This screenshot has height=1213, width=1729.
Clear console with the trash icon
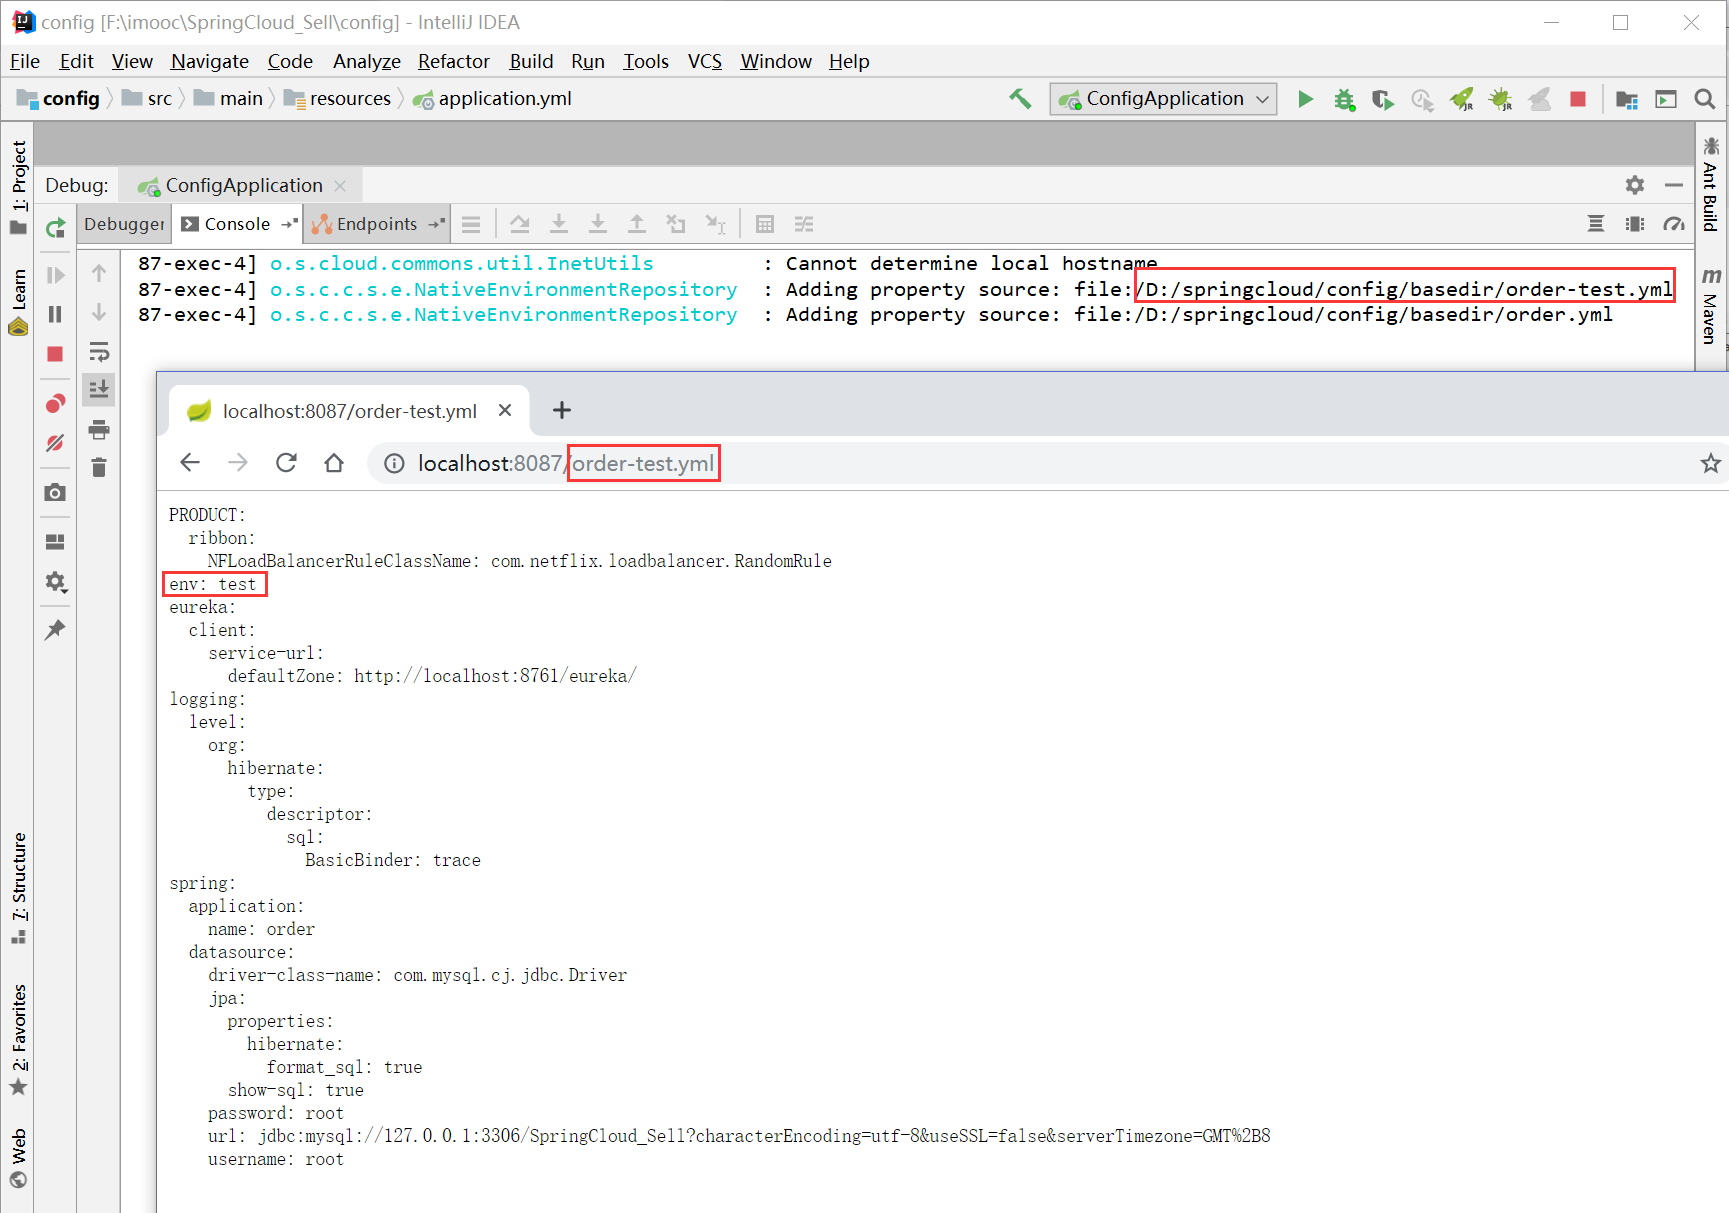(99, 467)
